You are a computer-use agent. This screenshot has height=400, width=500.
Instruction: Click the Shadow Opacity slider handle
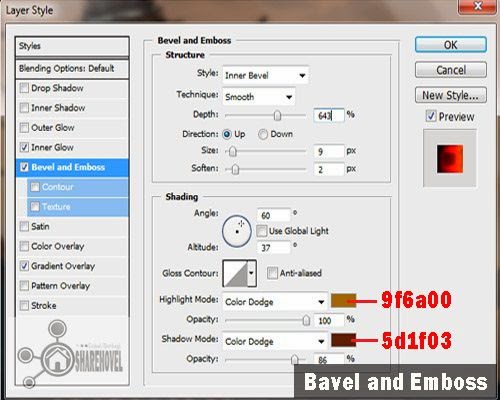pyautogui.click(x=294, y=359)
